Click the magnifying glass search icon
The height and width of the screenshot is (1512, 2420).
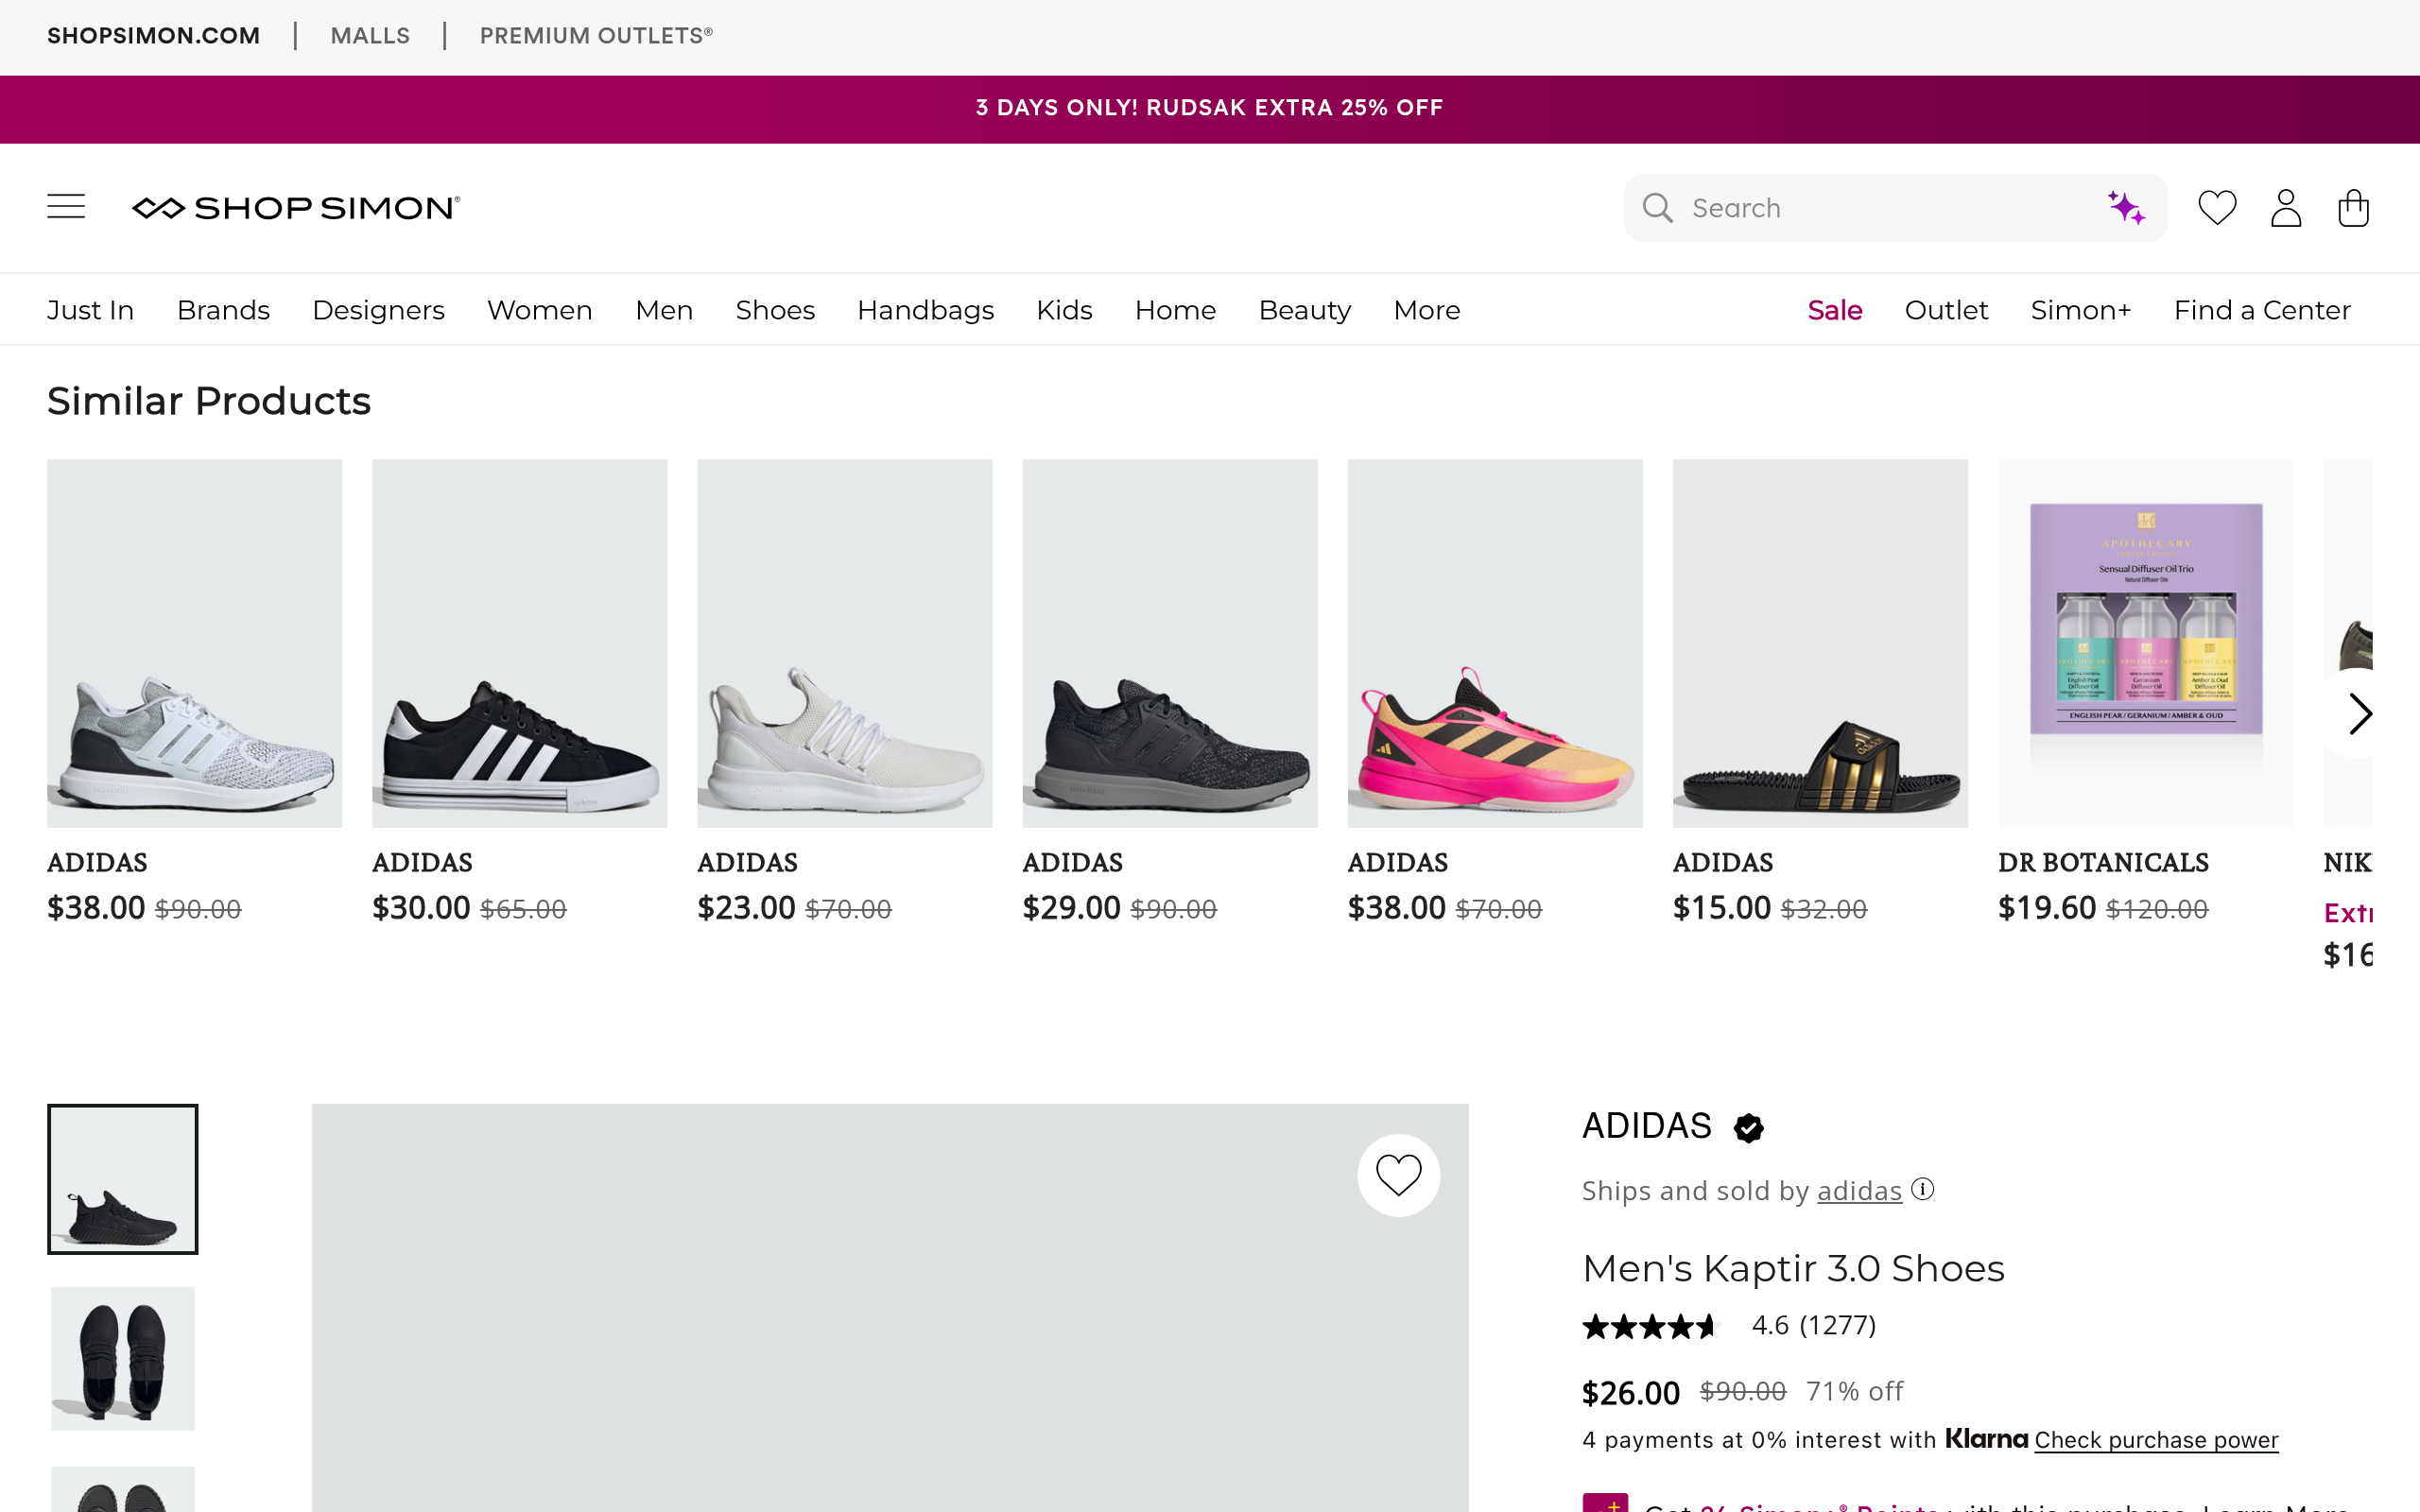pos(1657,208)
